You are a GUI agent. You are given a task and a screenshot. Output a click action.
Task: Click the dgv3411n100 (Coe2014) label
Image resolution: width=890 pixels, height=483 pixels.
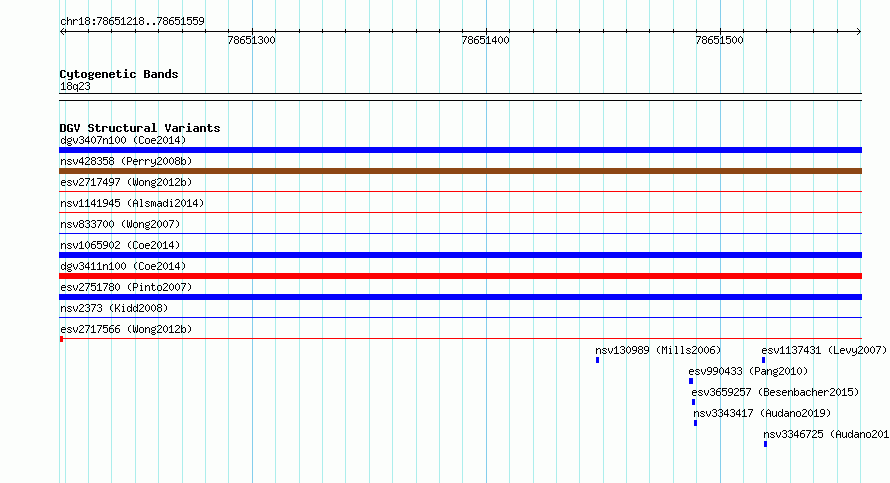123,266
